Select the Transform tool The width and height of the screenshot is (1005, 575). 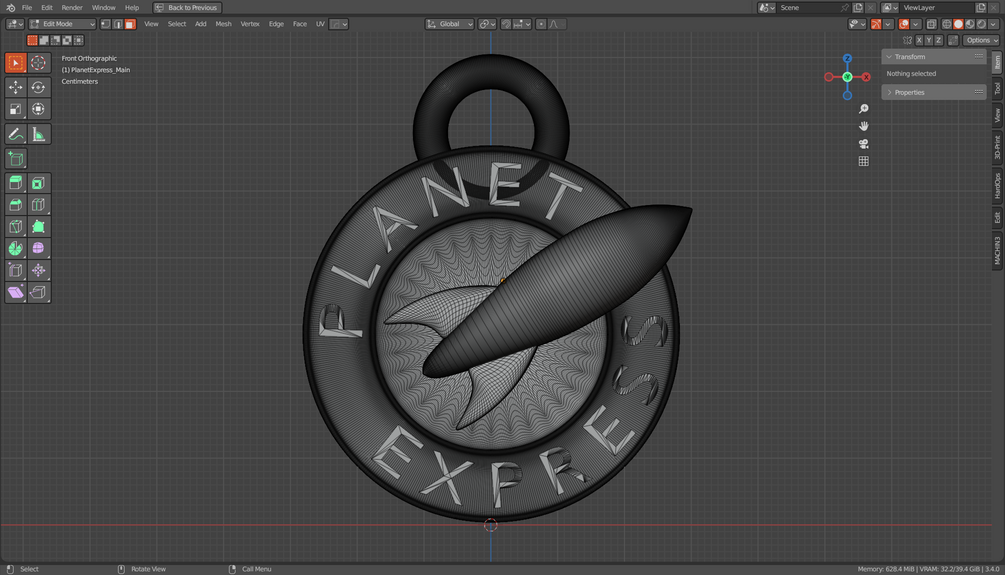pyautogui.click(x=38, y=109)
